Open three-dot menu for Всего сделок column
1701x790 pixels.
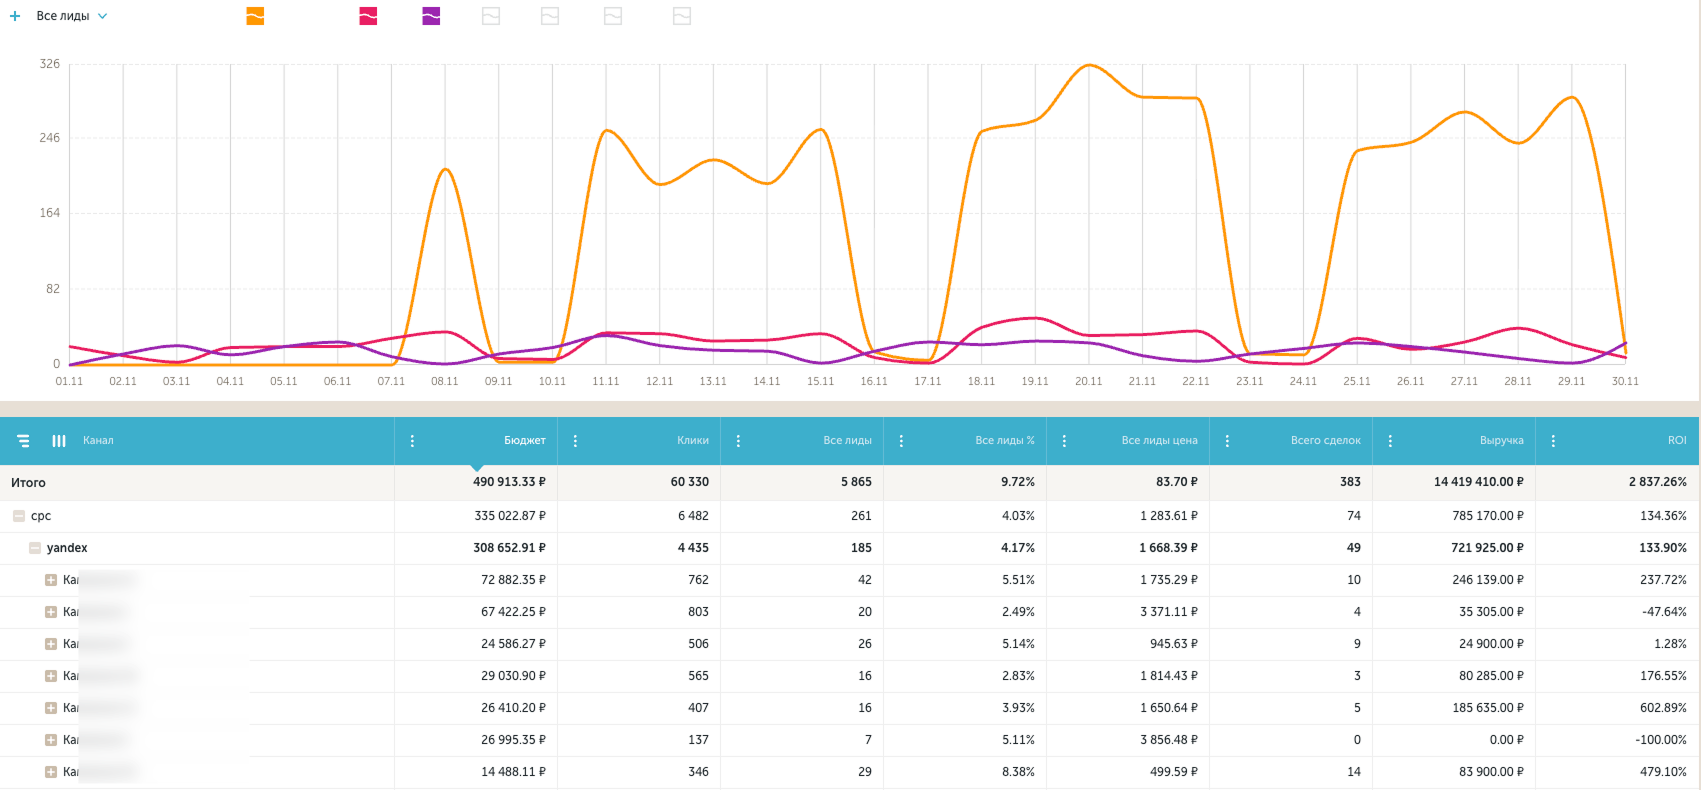point(1227,441)
